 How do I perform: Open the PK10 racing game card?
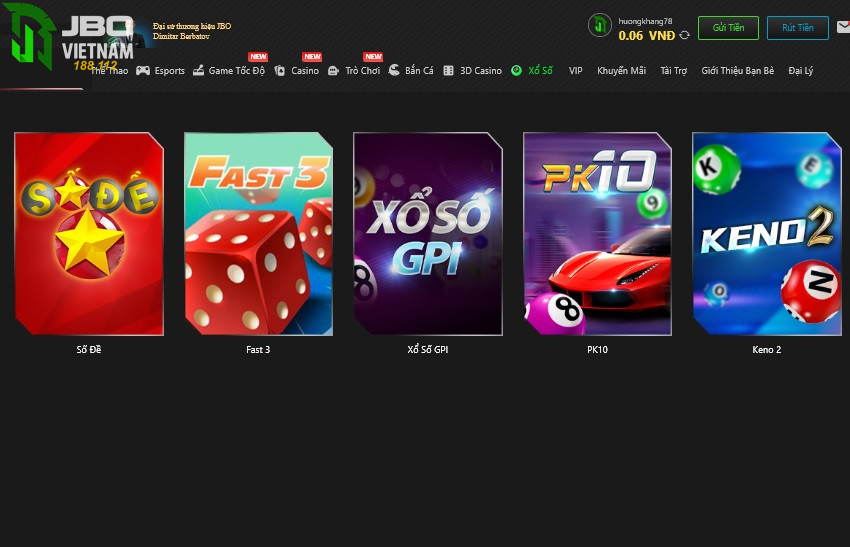(x=597, y=234)
